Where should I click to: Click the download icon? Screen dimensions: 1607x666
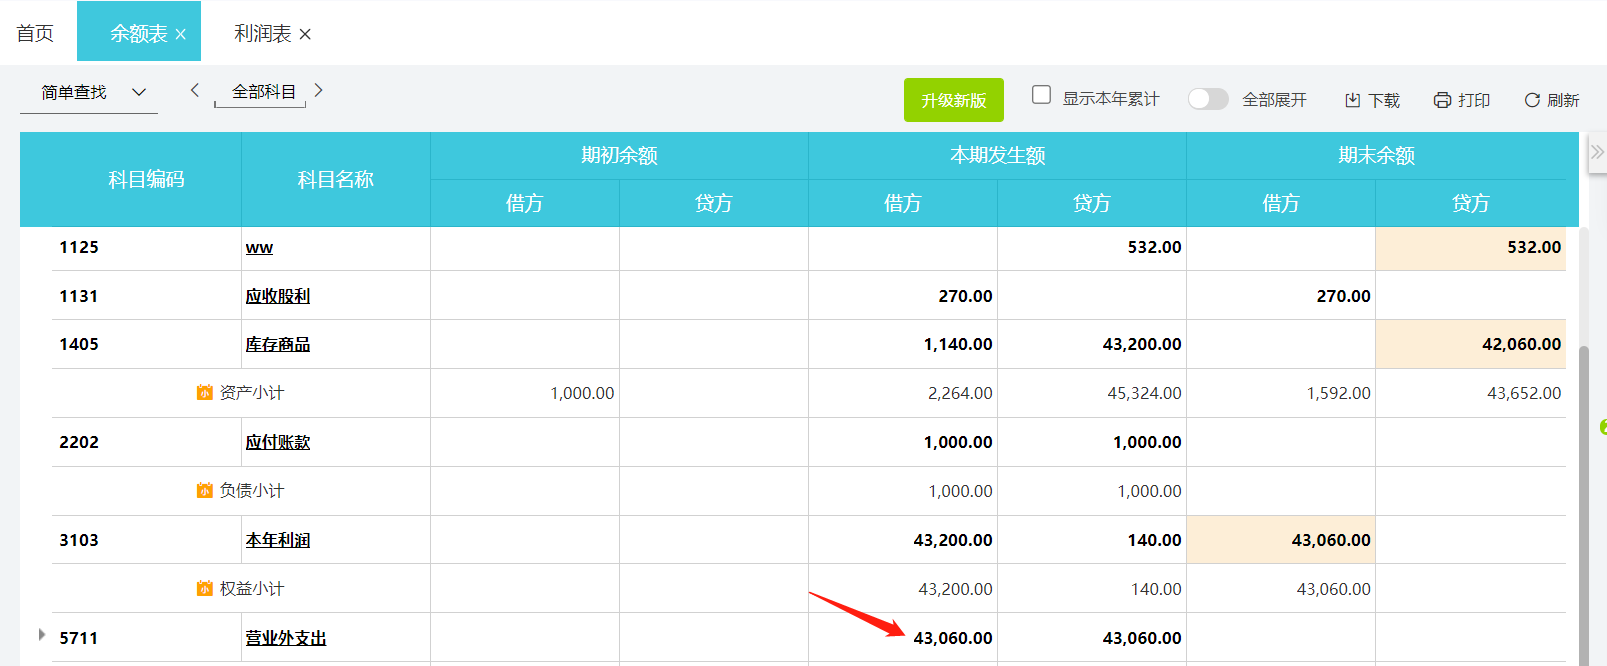click(1352, 100)
